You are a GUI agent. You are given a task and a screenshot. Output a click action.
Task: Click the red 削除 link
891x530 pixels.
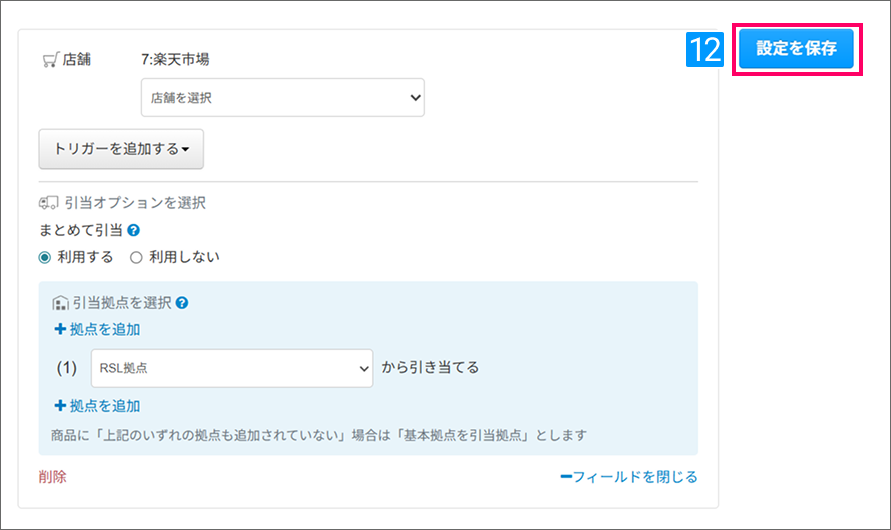tap(52, 477)
